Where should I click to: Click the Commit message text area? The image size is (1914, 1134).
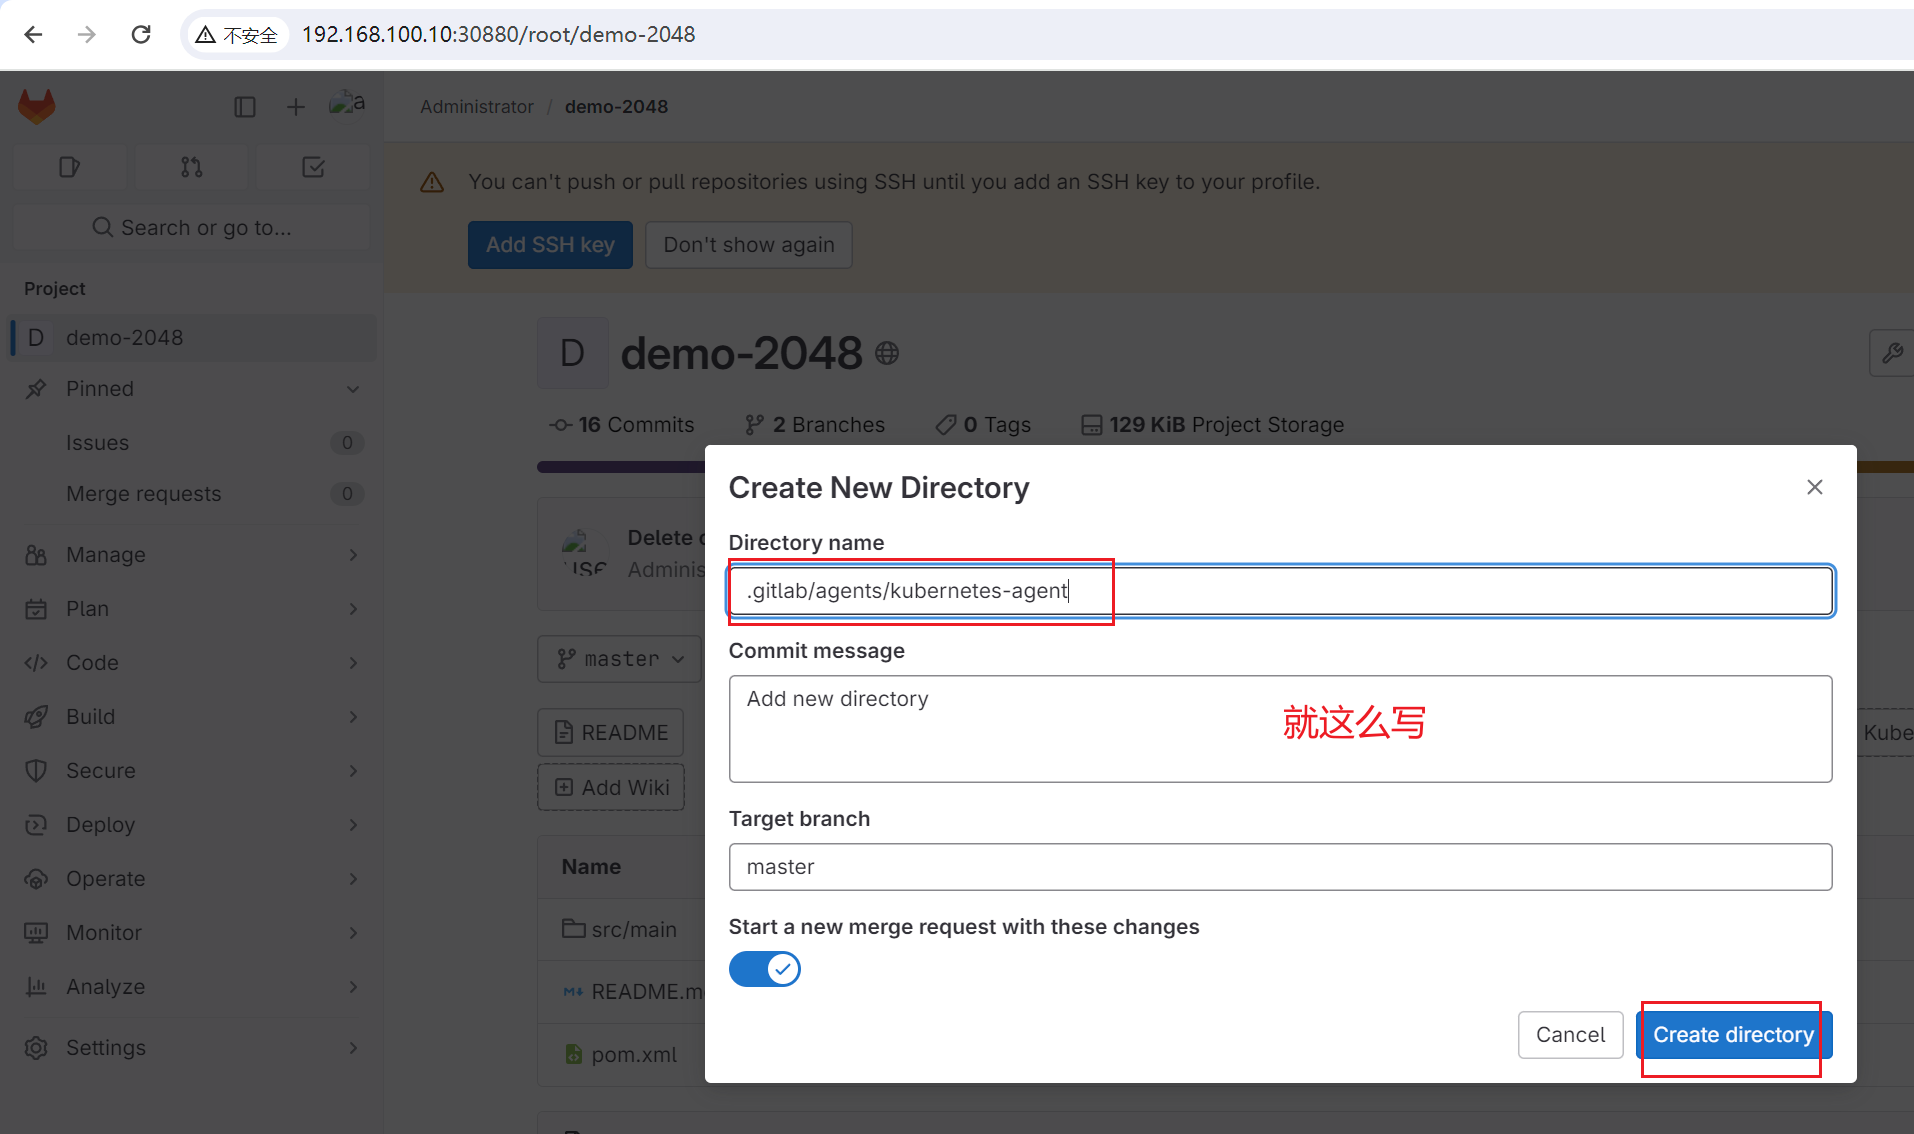click(1280, 729)
